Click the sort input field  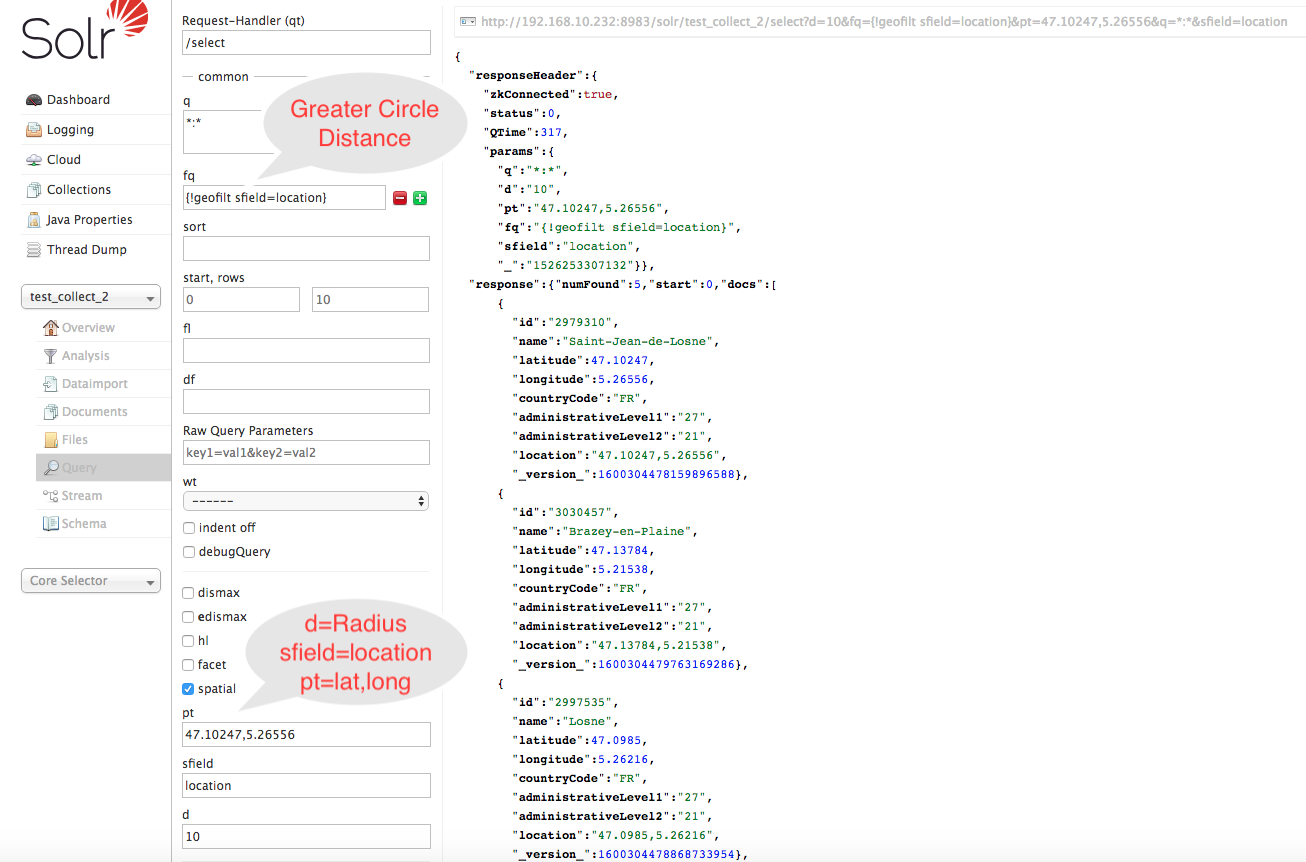(306, 249)
